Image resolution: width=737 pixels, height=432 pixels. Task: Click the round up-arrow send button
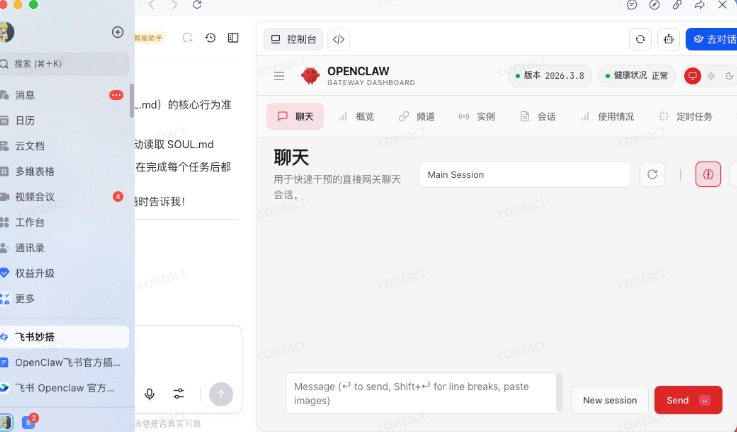pyautogui.click(x=221, y=394)
